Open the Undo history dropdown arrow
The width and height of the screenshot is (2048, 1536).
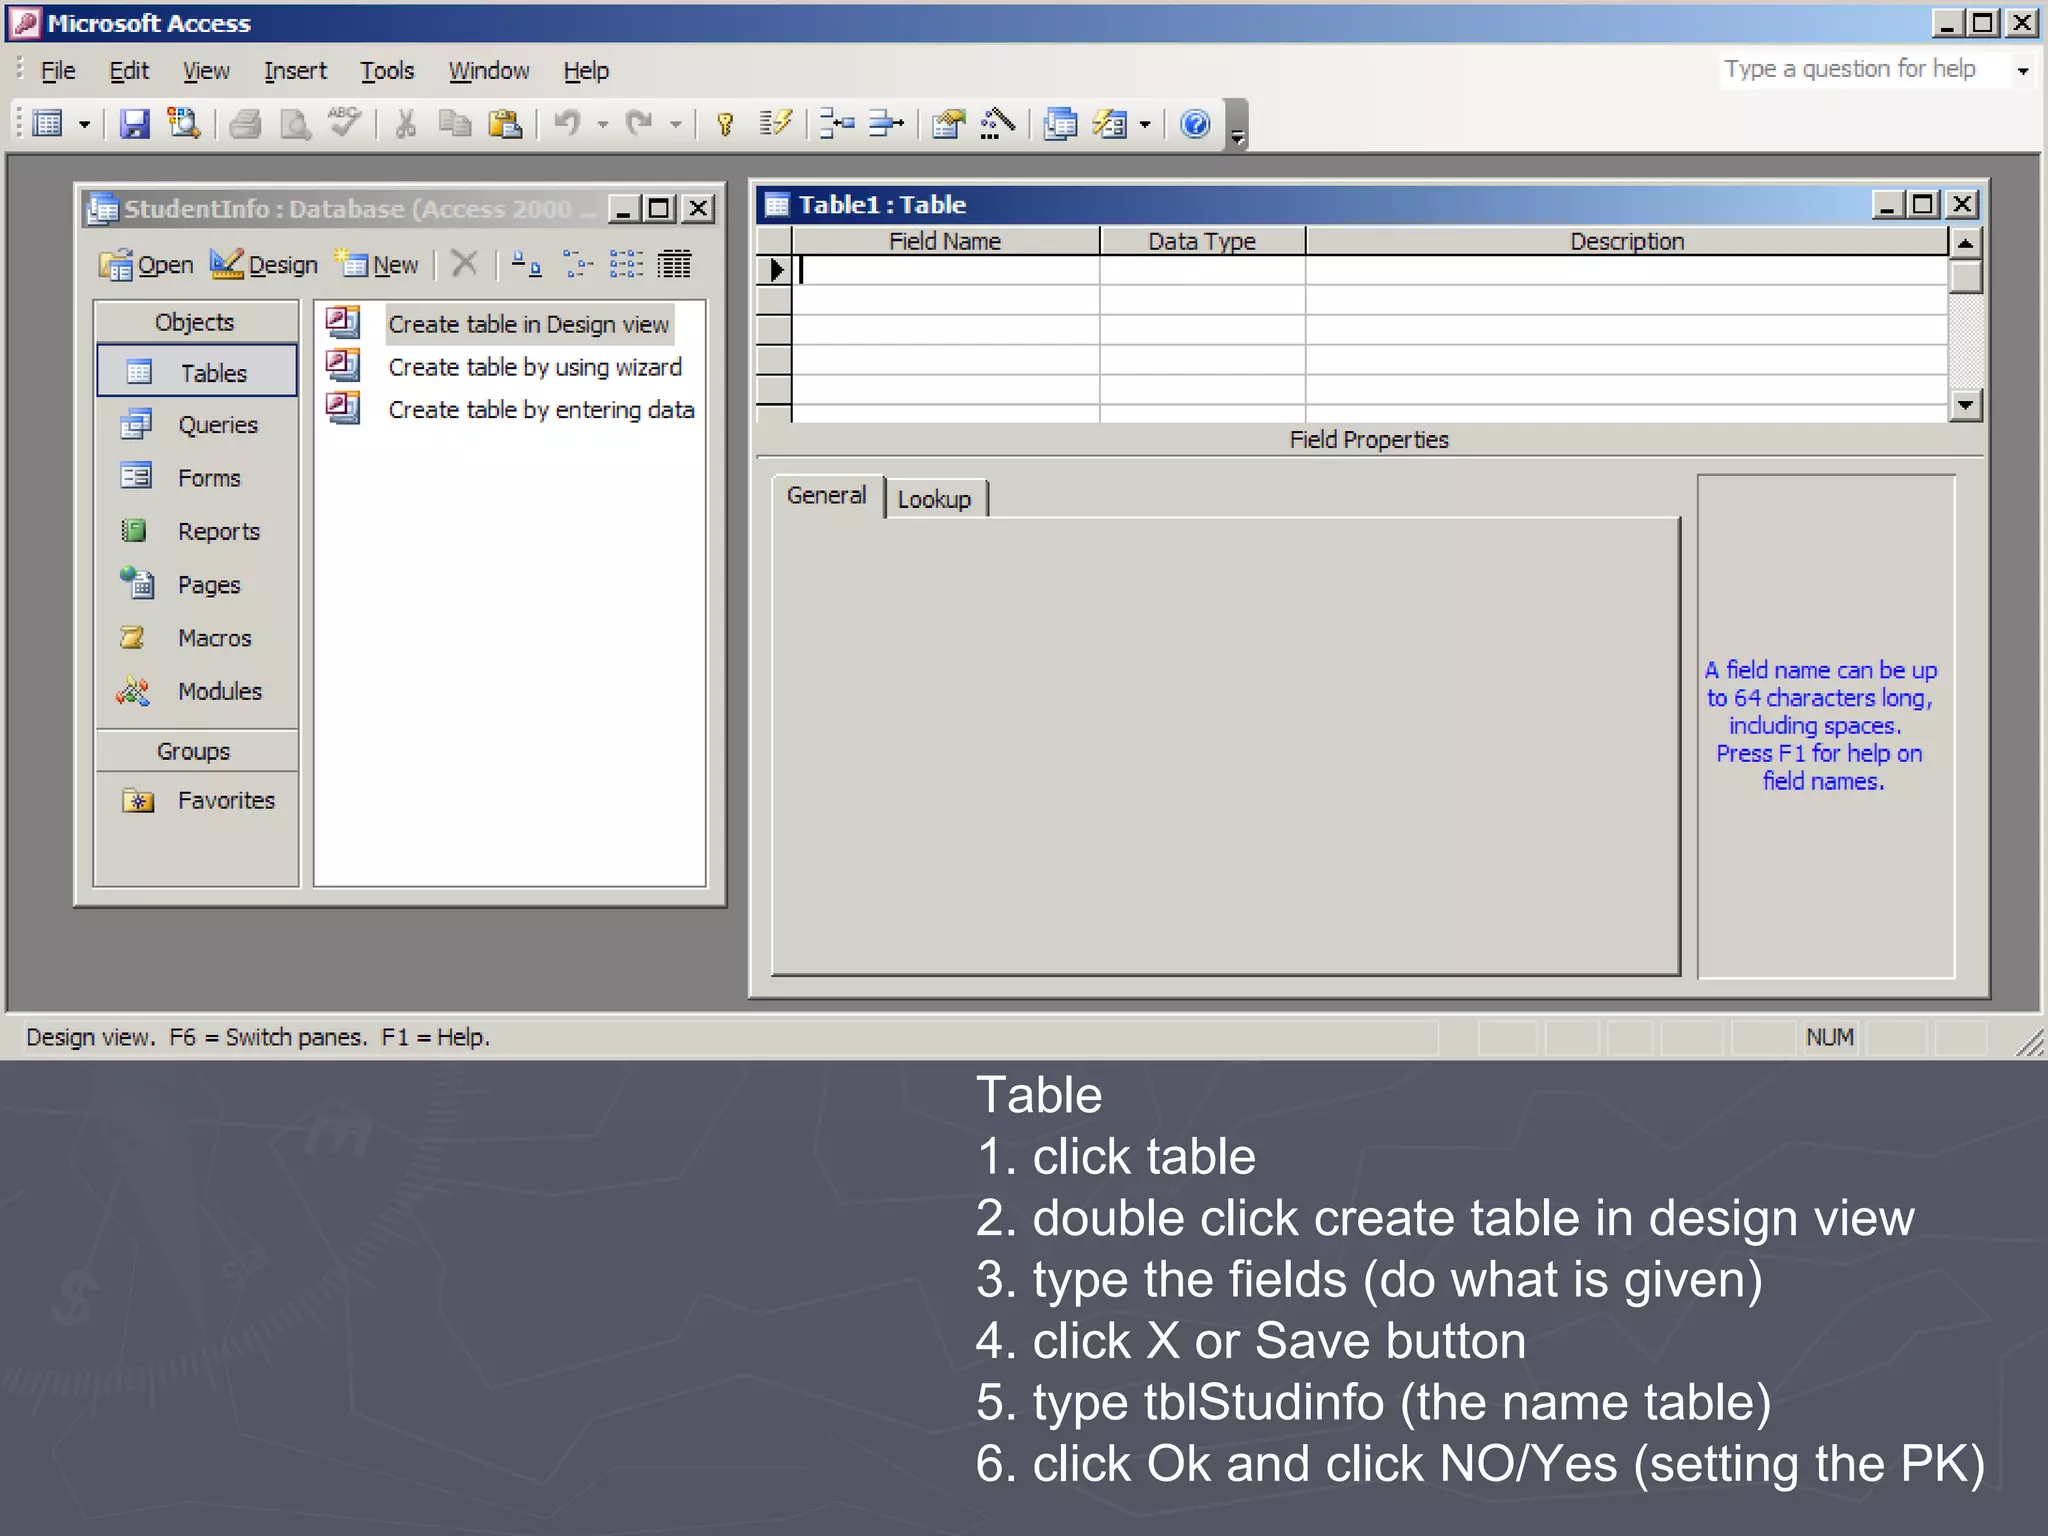click(x=603, y=124)
